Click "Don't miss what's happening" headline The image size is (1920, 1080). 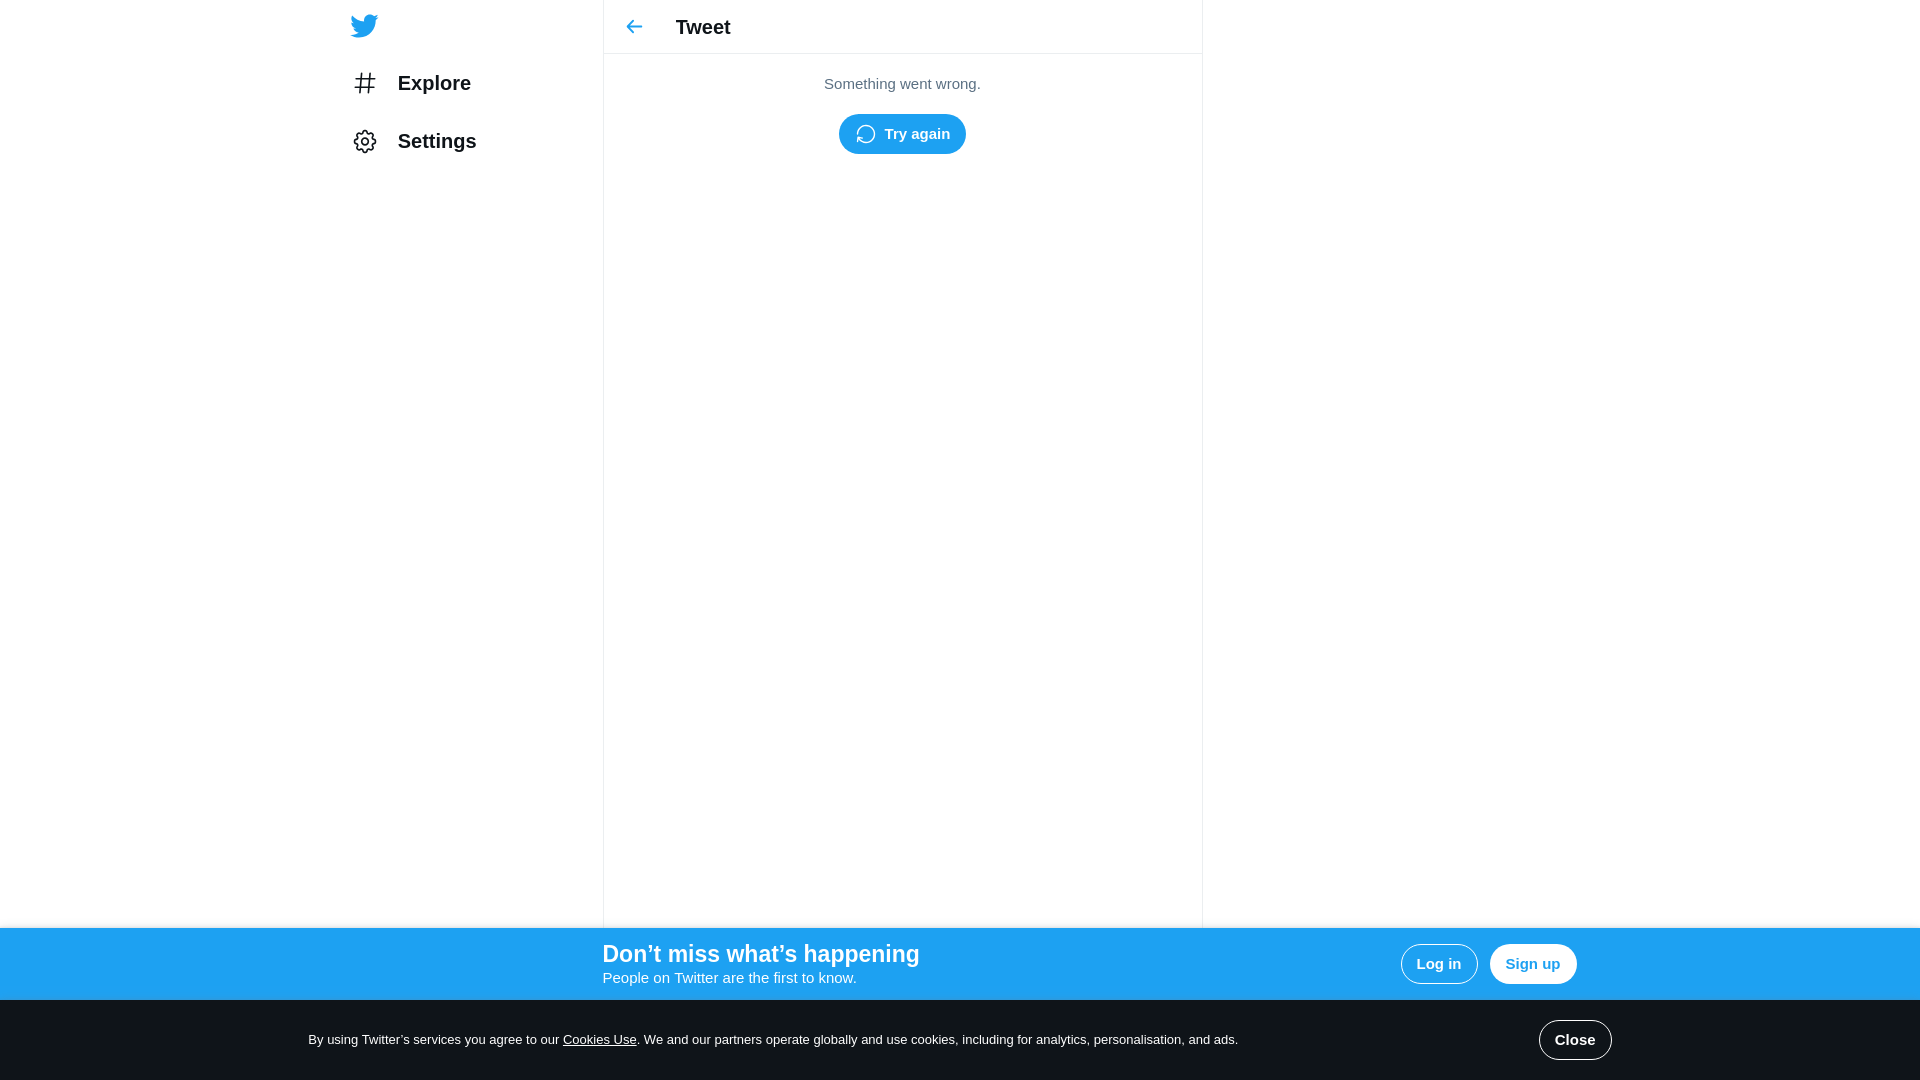tap(760, 954)
